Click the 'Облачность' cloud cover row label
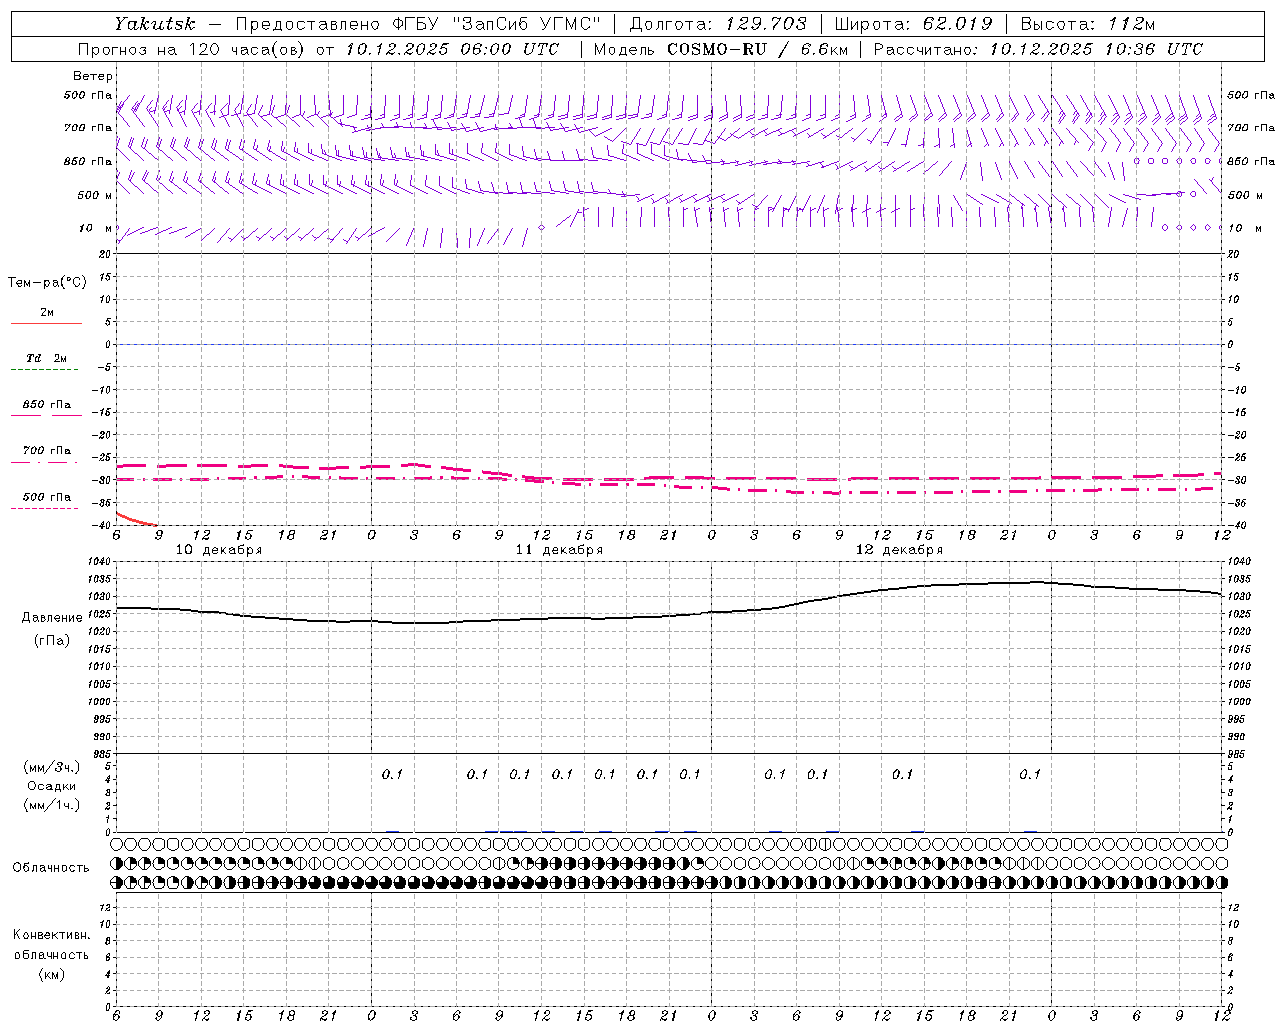The image size is (1280, 1024). pos(51,868)
